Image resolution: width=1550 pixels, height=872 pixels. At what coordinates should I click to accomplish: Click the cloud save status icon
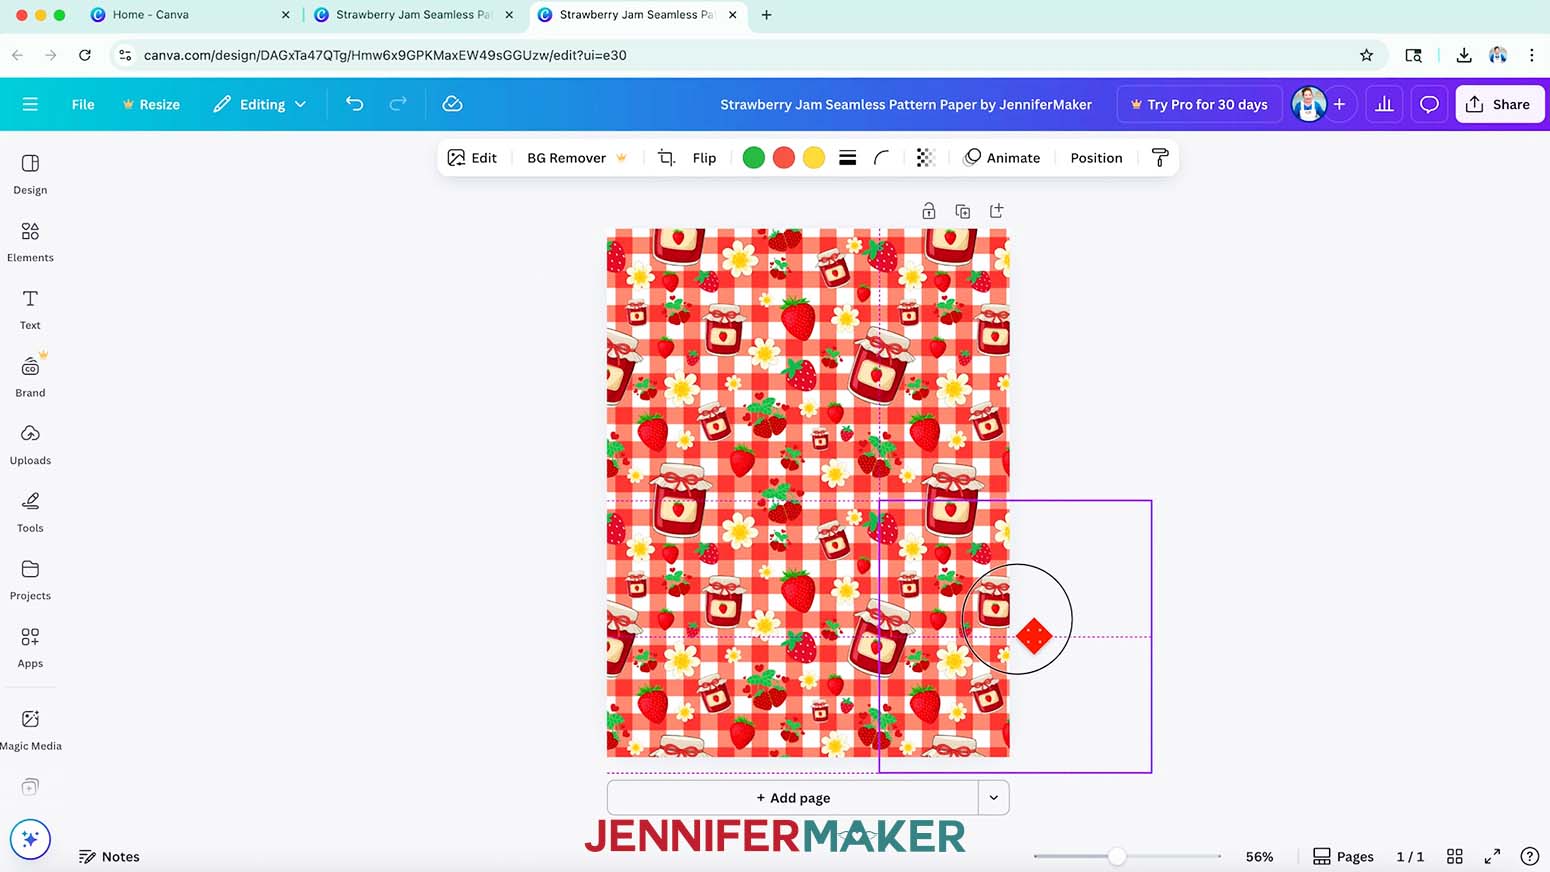(x=452, y=104)
